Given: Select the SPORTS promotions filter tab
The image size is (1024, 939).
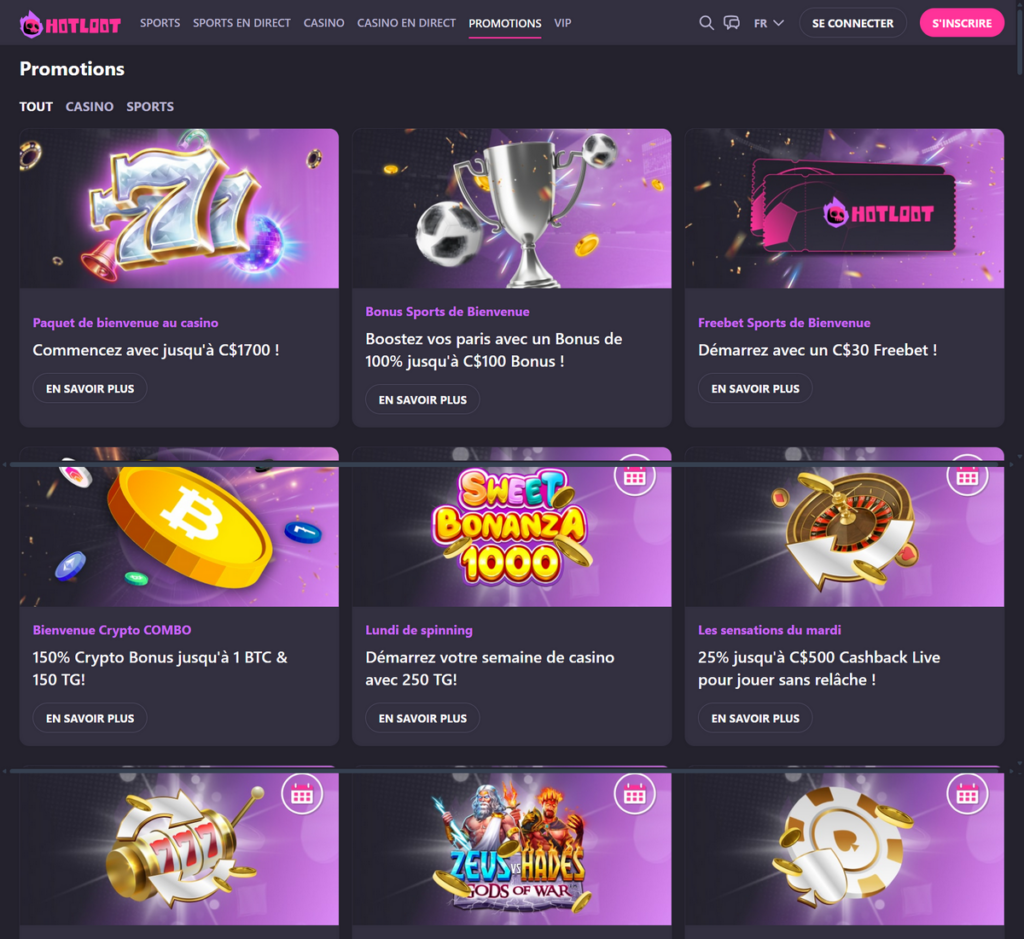Looking at the screenshot, I should coord(150,106).
